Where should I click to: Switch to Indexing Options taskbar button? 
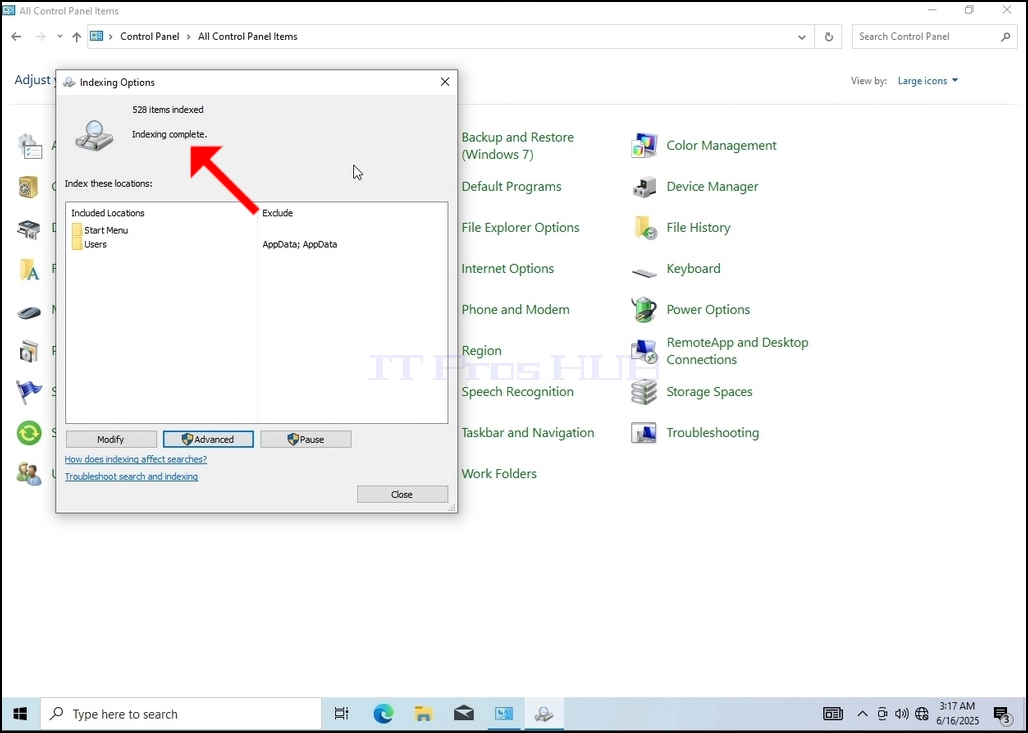point(544,714)
